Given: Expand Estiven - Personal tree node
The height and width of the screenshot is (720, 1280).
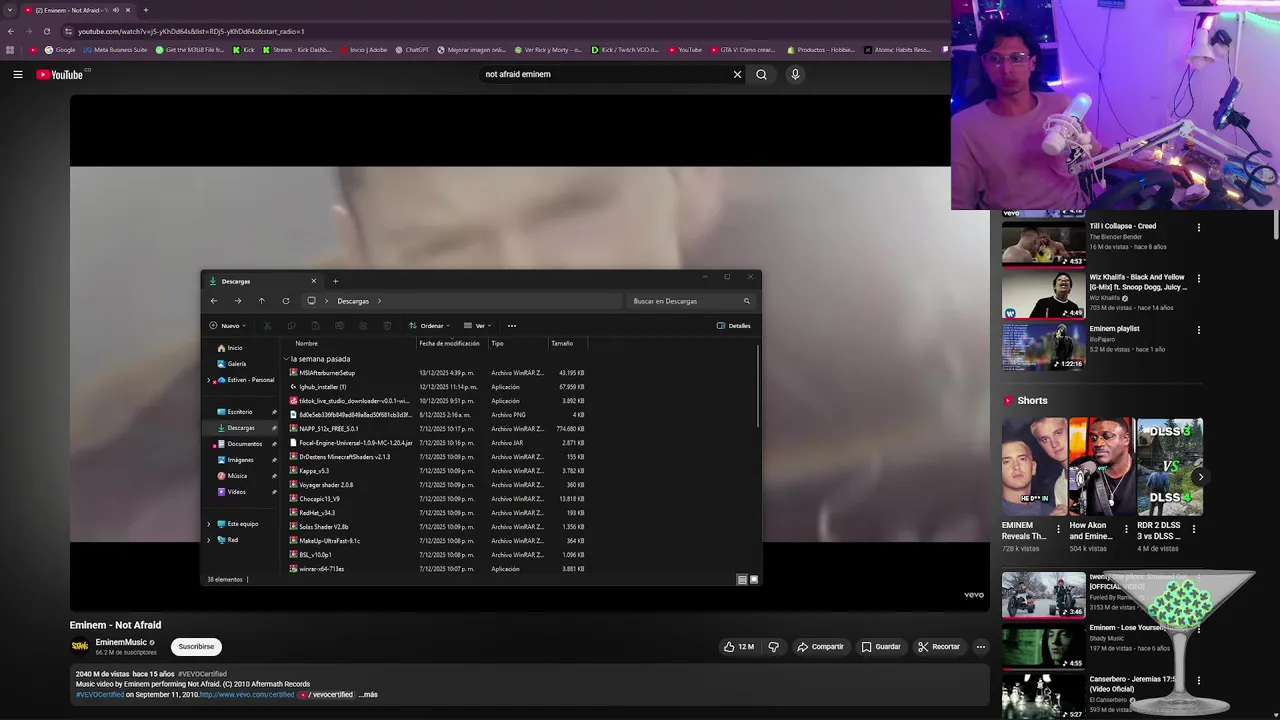Looking at the screenshot, I should click(209, 380).
